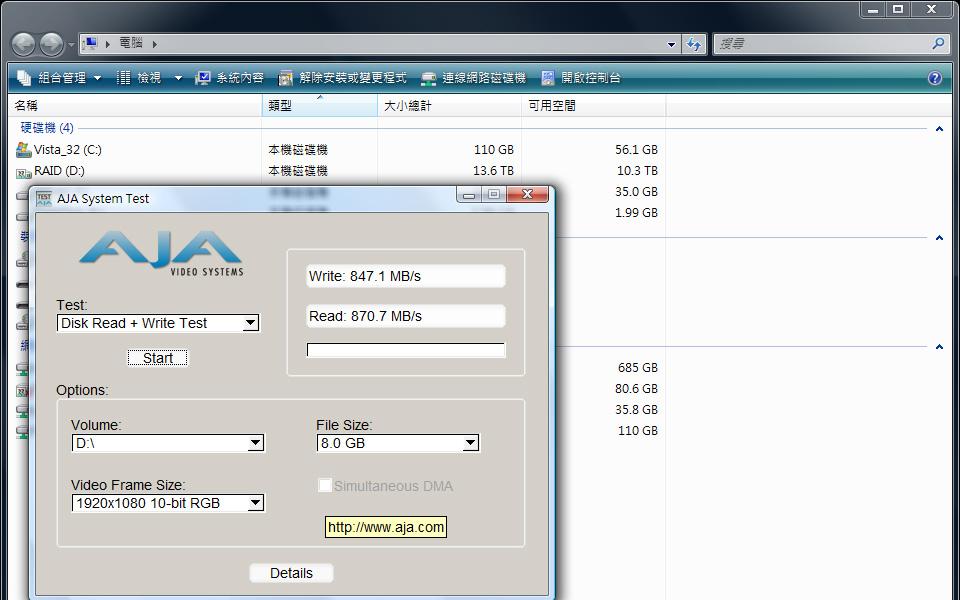Click the 檢視 views button
Image resolution: width=960 pixels, height=600 pixels.
tap(140, 78)
